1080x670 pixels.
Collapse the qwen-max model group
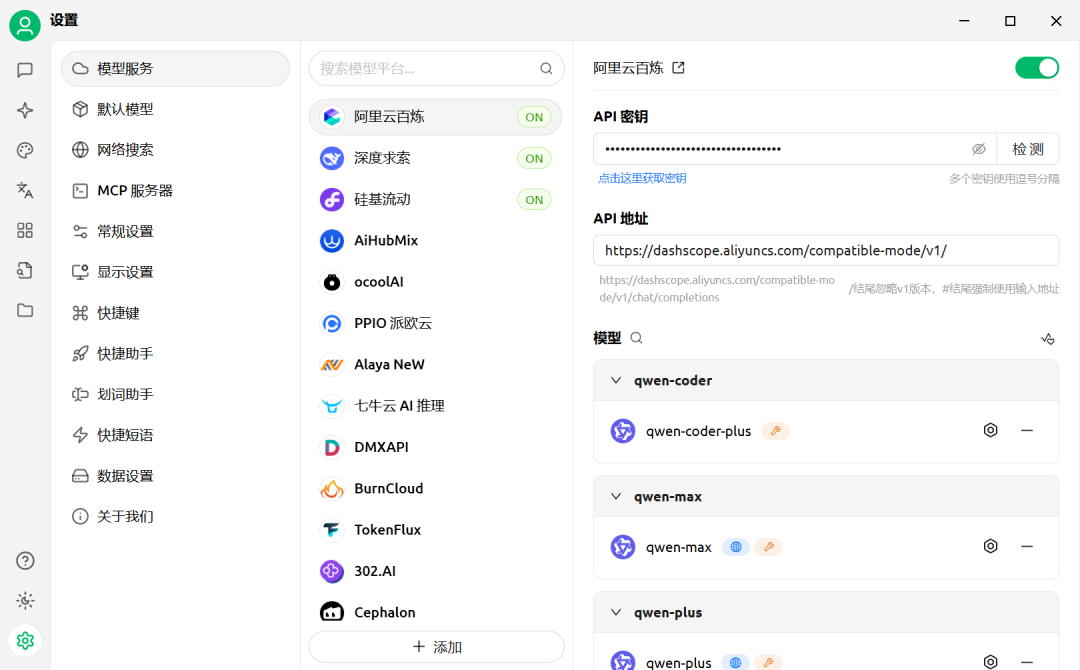[x=616, y=496]
